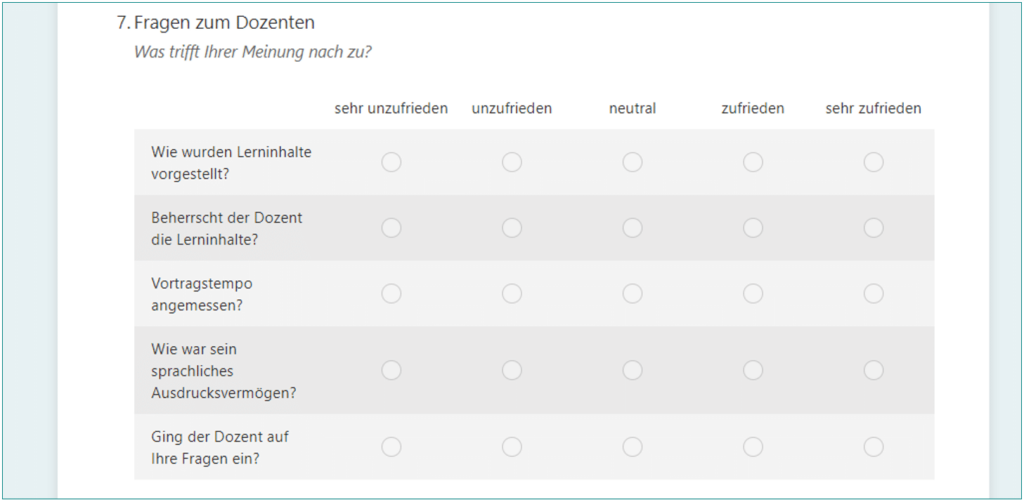Select 'sehr zufrieden' for 'Ging der Dozent auf Ihre Fragen ein?'

874,447
